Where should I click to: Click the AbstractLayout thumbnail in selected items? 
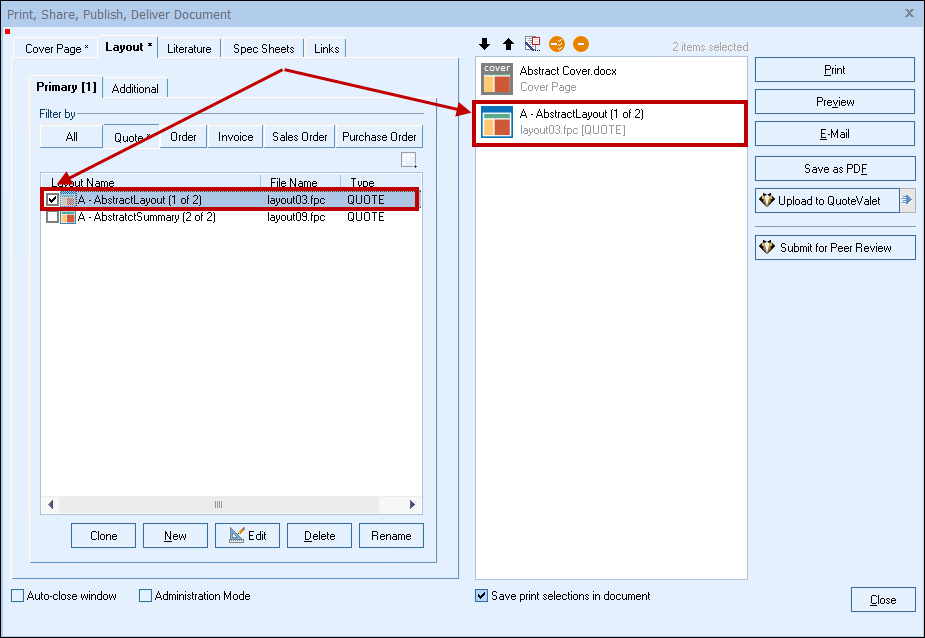tap(496, 122)
